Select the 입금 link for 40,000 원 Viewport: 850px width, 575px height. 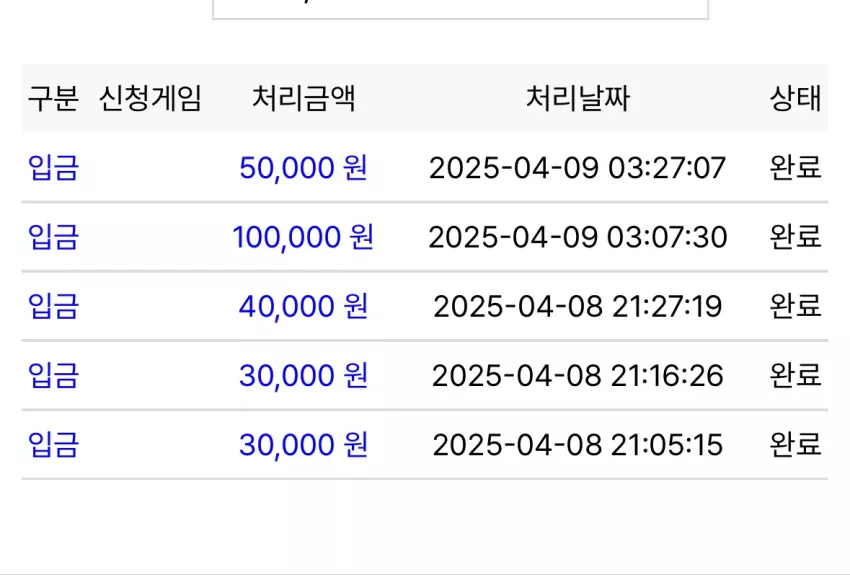tap(53, 306)
